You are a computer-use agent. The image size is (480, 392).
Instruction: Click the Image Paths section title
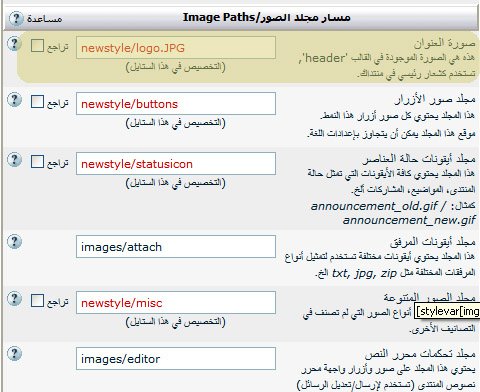pos(266,17)
